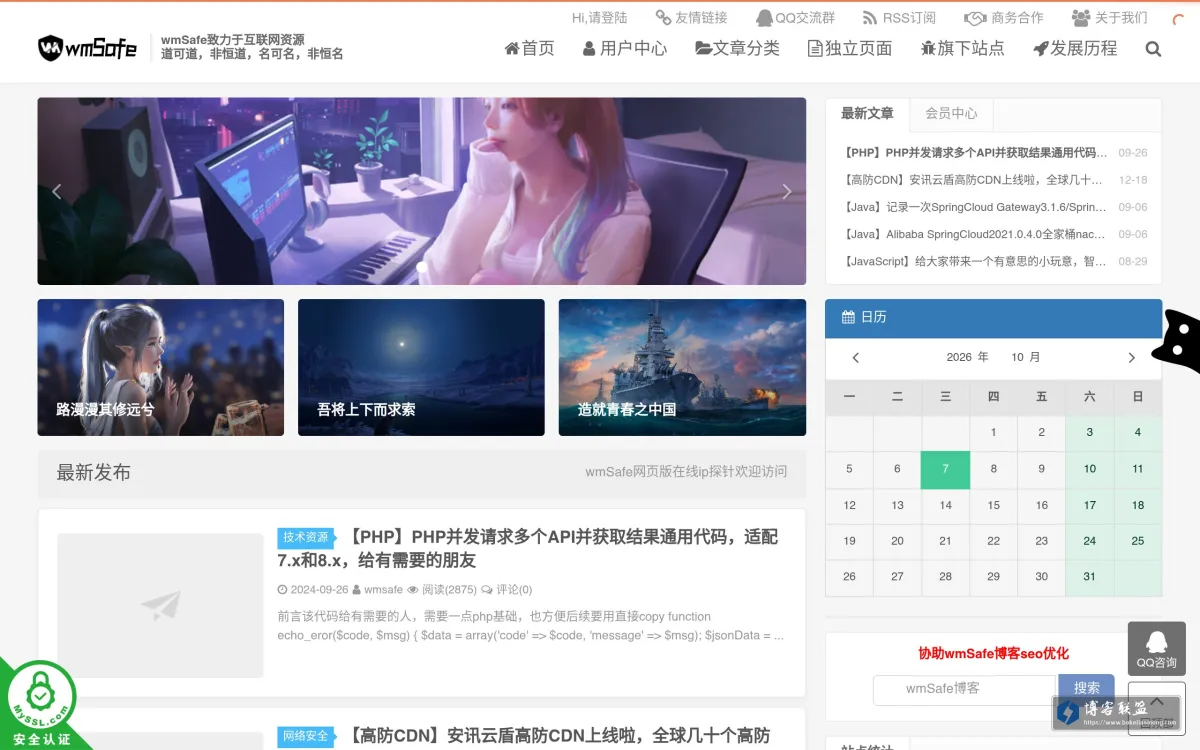The height and width of the screenshot is (750, 1200).
Task: Click 技术资源 category tag
Action: coord(305,537)
